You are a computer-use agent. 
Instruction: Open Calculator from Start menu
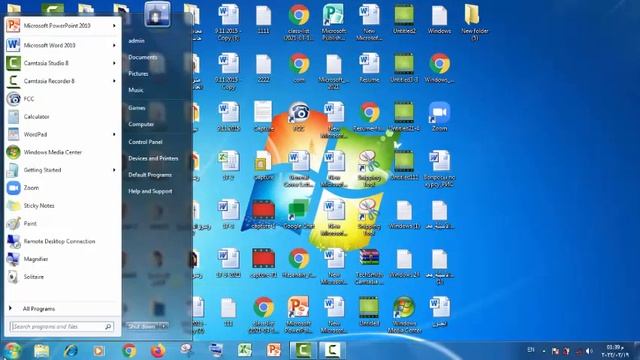click(63, 117)
